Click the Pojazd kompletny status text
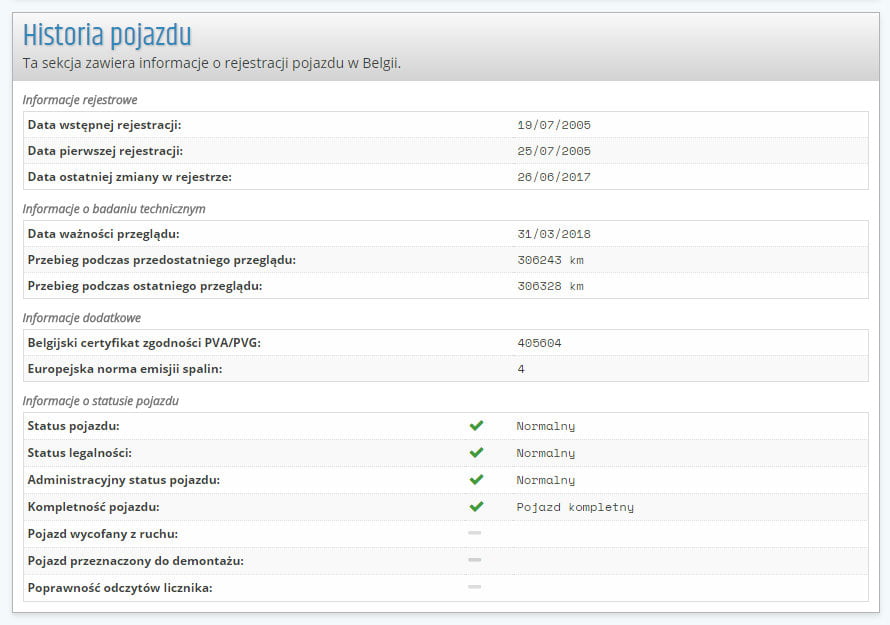This screenshot has width=890, height=625. tap(575, 507)
